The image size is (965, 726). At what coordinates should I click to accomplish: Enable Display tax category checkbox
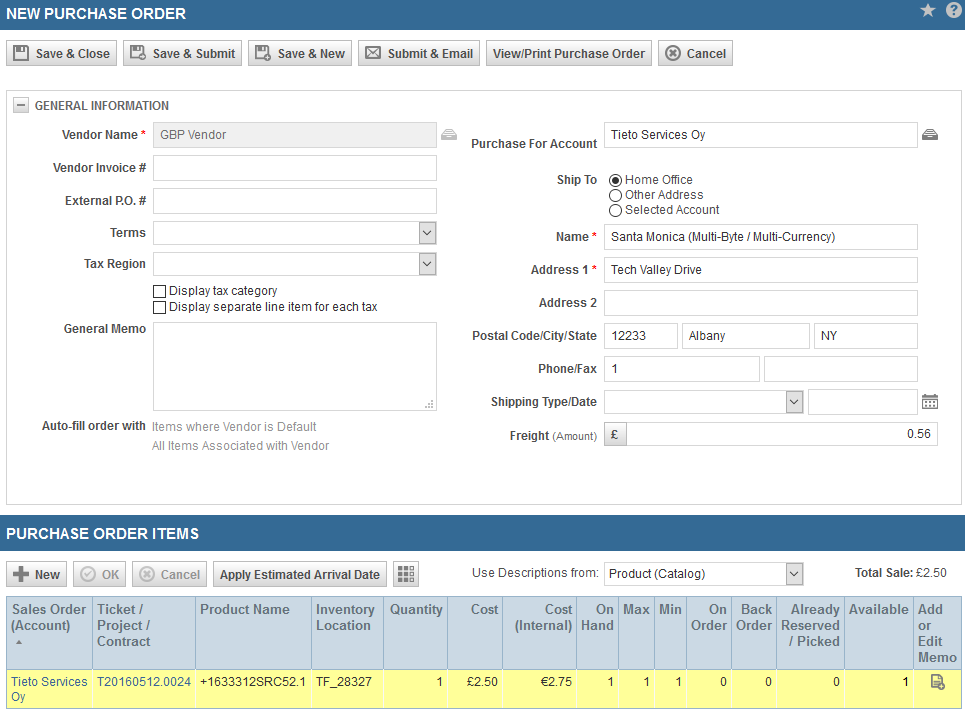pos(159,291)
